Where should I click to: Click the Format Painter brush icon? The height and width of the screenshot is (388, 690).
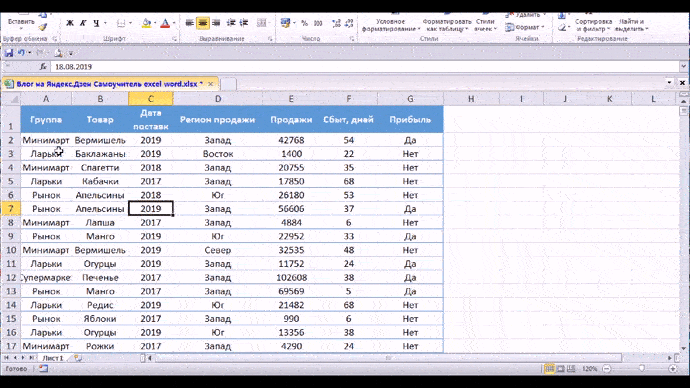tap(43, 27)
